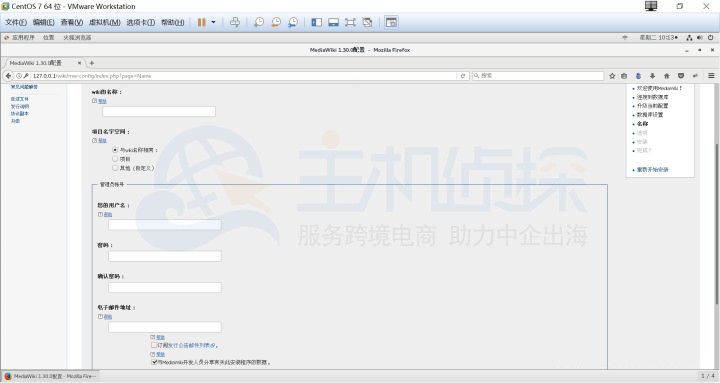Click the administrator username input field
720x383 pixels.
click(164, 225)
